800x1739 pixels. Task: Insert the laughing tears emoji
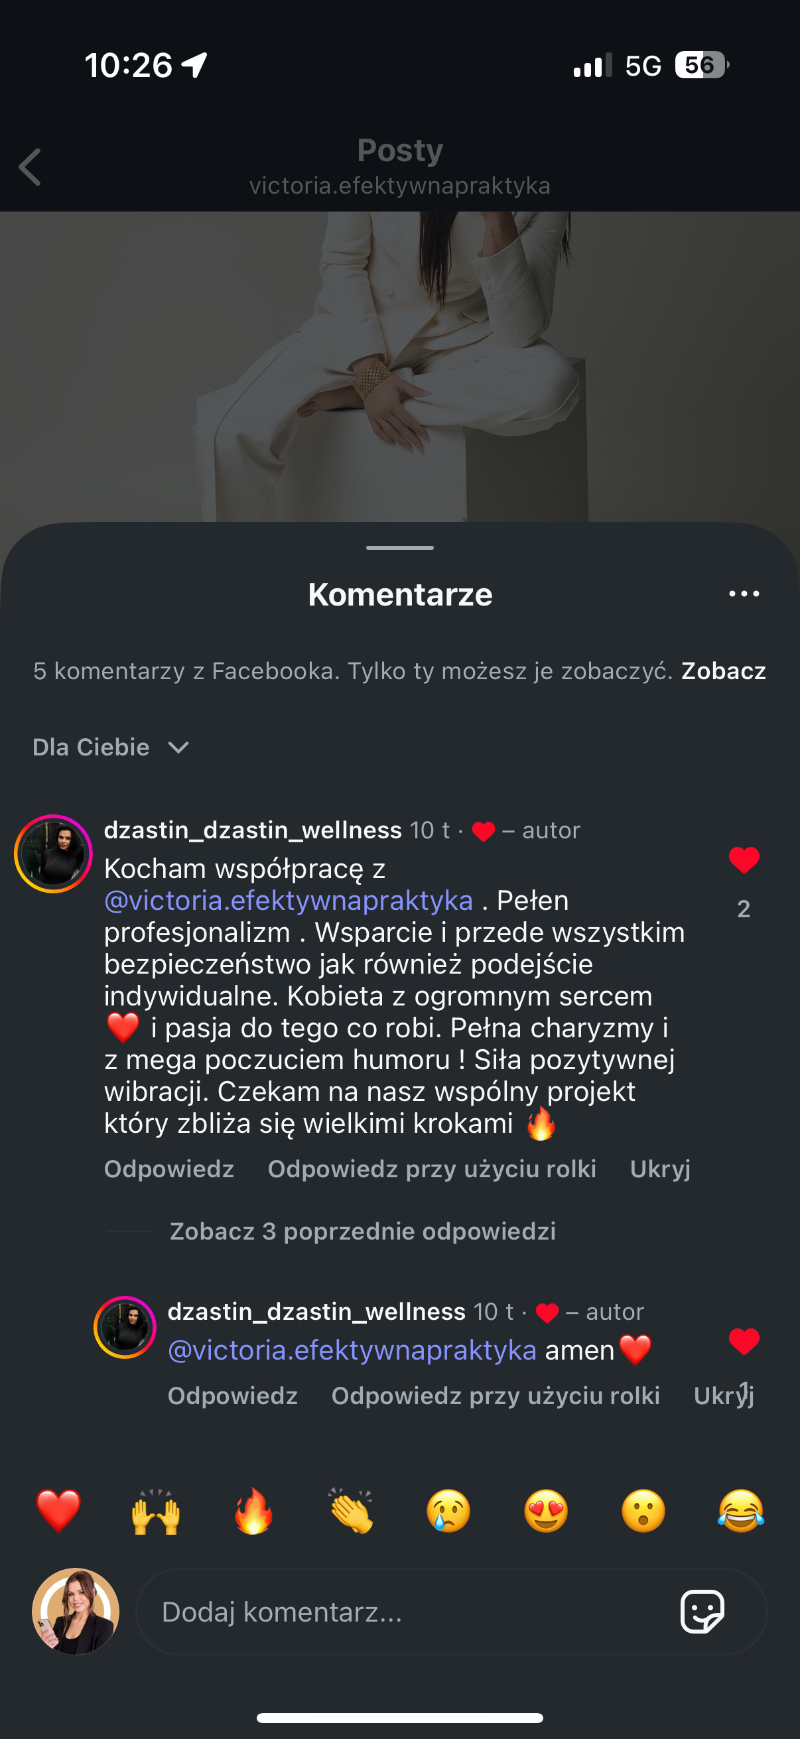[x=741, y=1511]
